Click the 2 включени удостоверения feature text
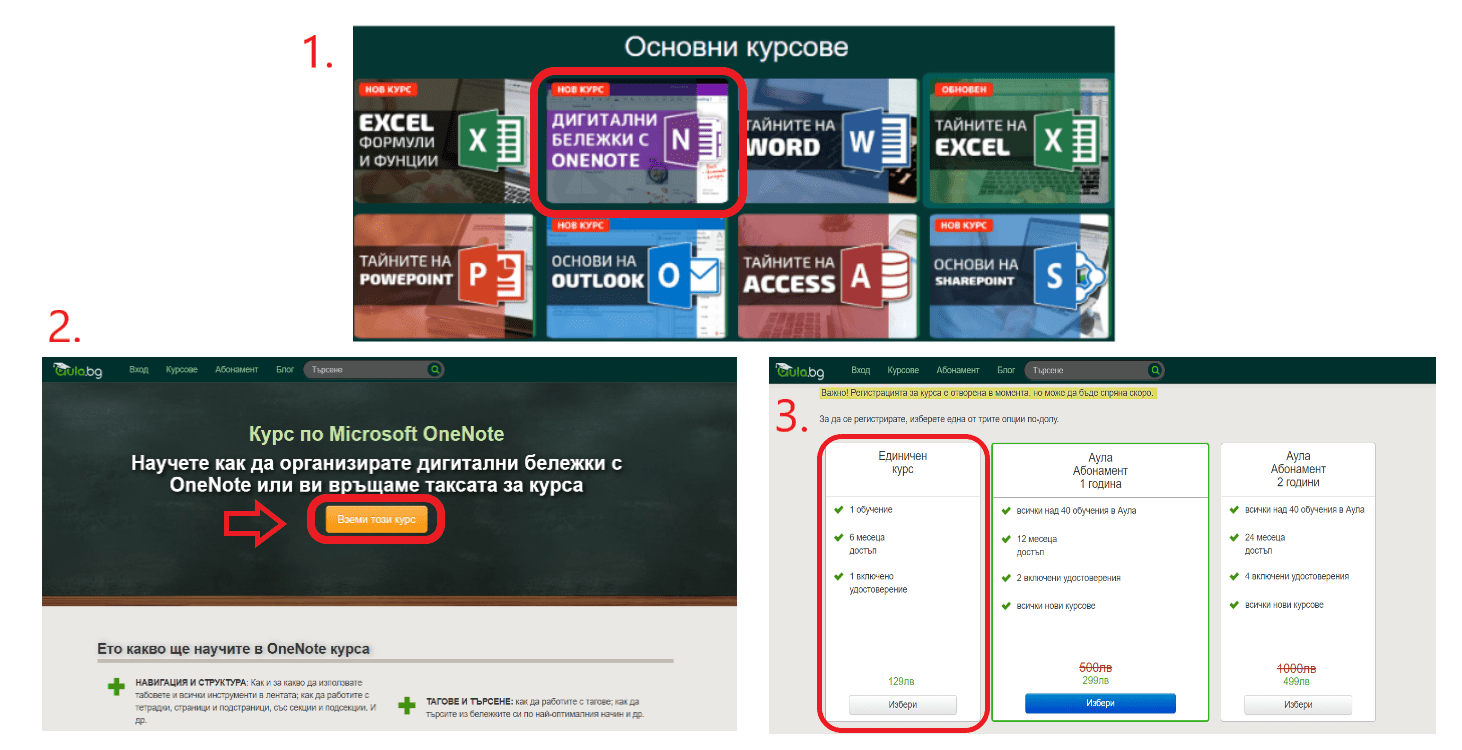 [x=1068, y=578]
